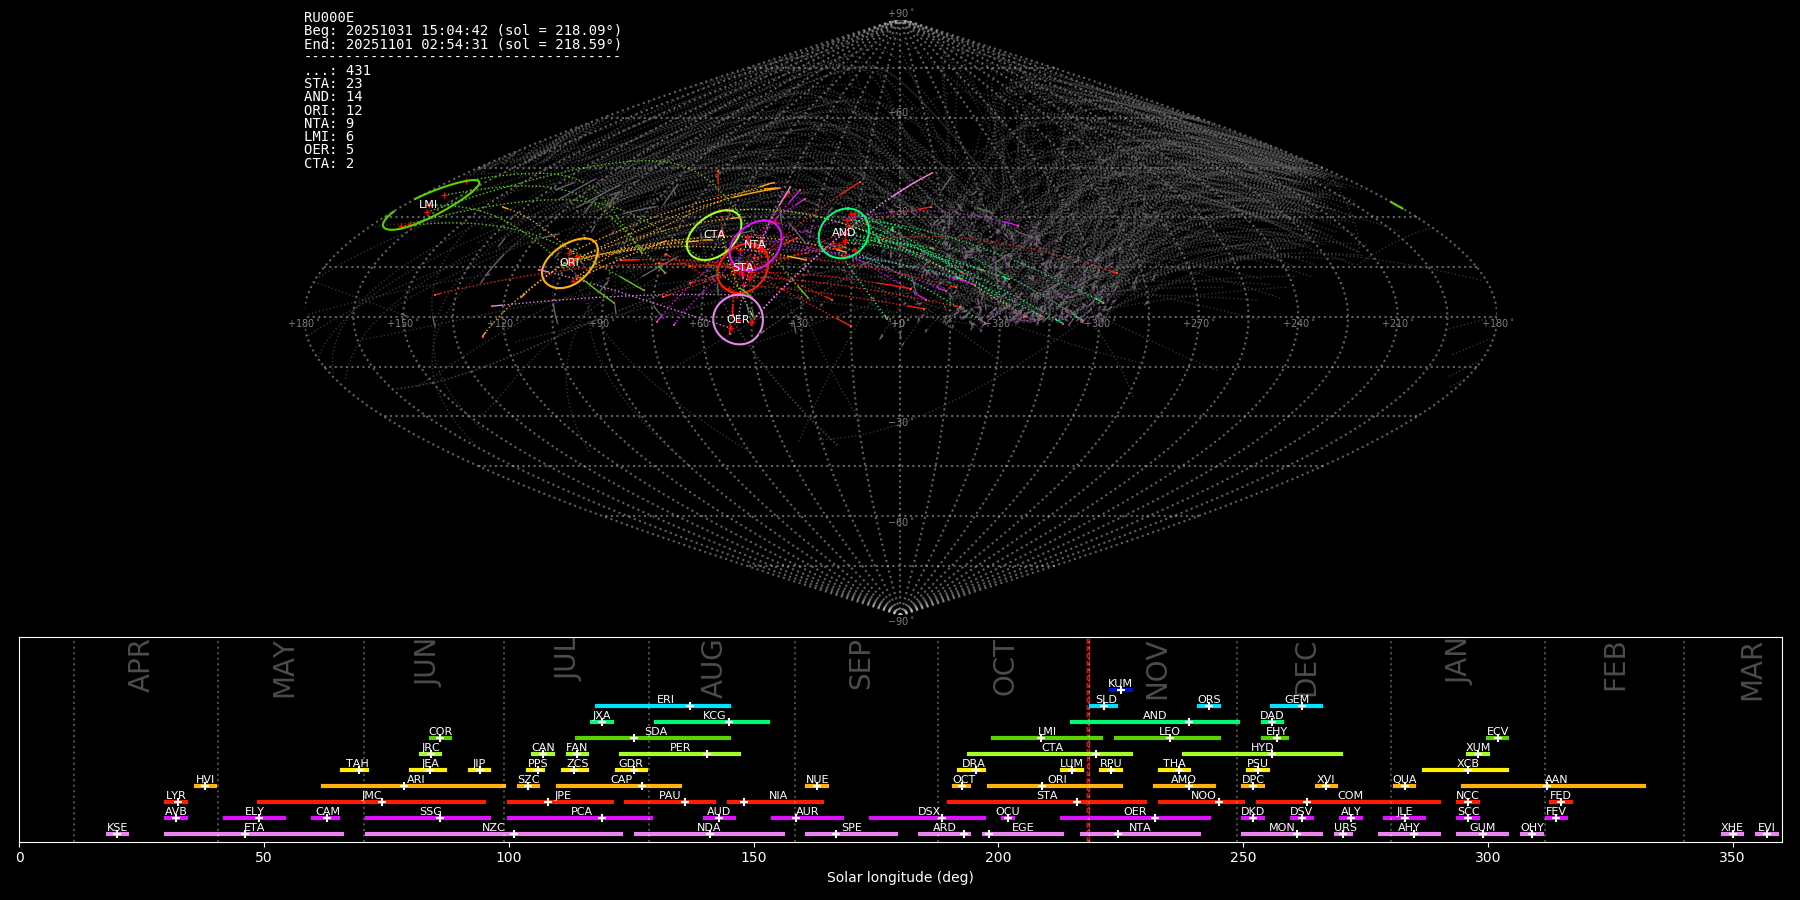This screenshot has height=900, width=1800.
Task: Click the 'STA: 23' legend entry
Action: tap(333, 84)
